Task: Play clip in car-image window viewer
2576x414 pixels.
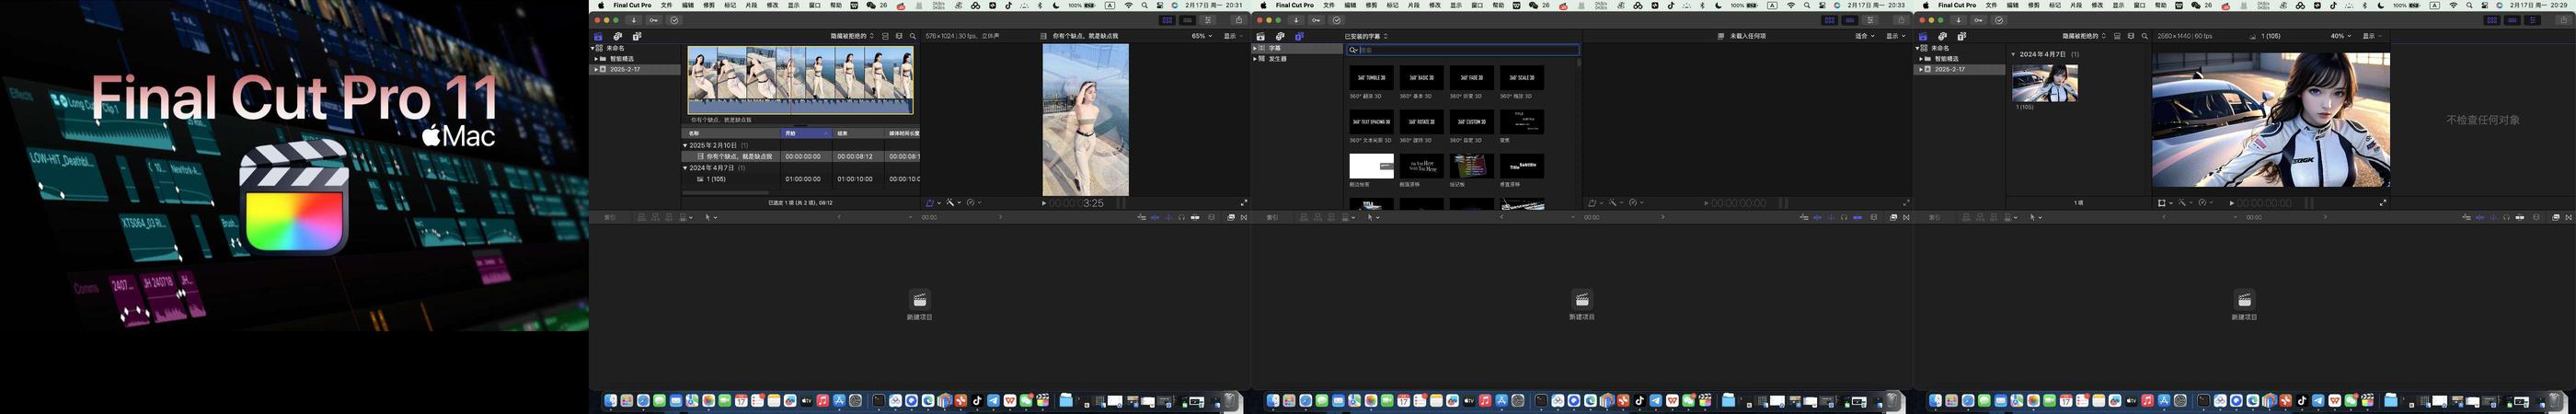Action: 2232,203
